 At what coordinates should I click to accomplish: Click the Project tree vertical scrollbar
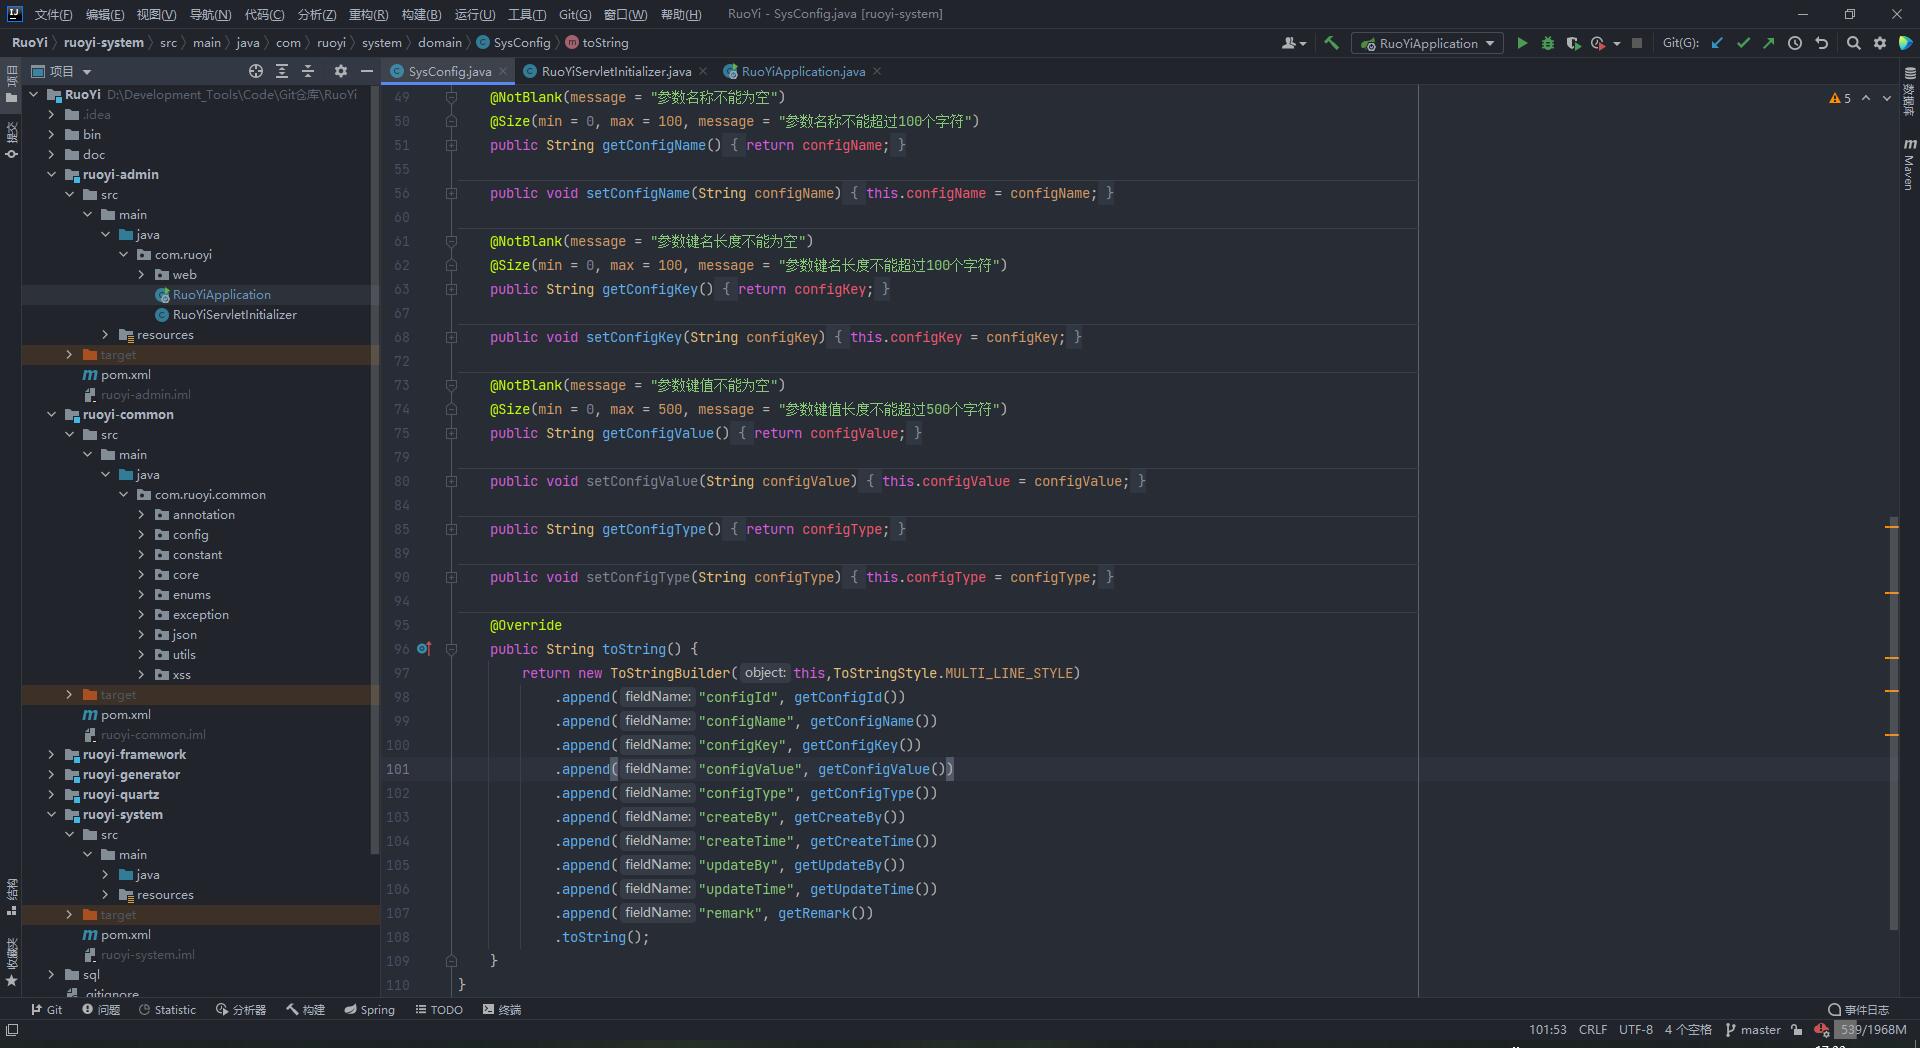(375, 470)
